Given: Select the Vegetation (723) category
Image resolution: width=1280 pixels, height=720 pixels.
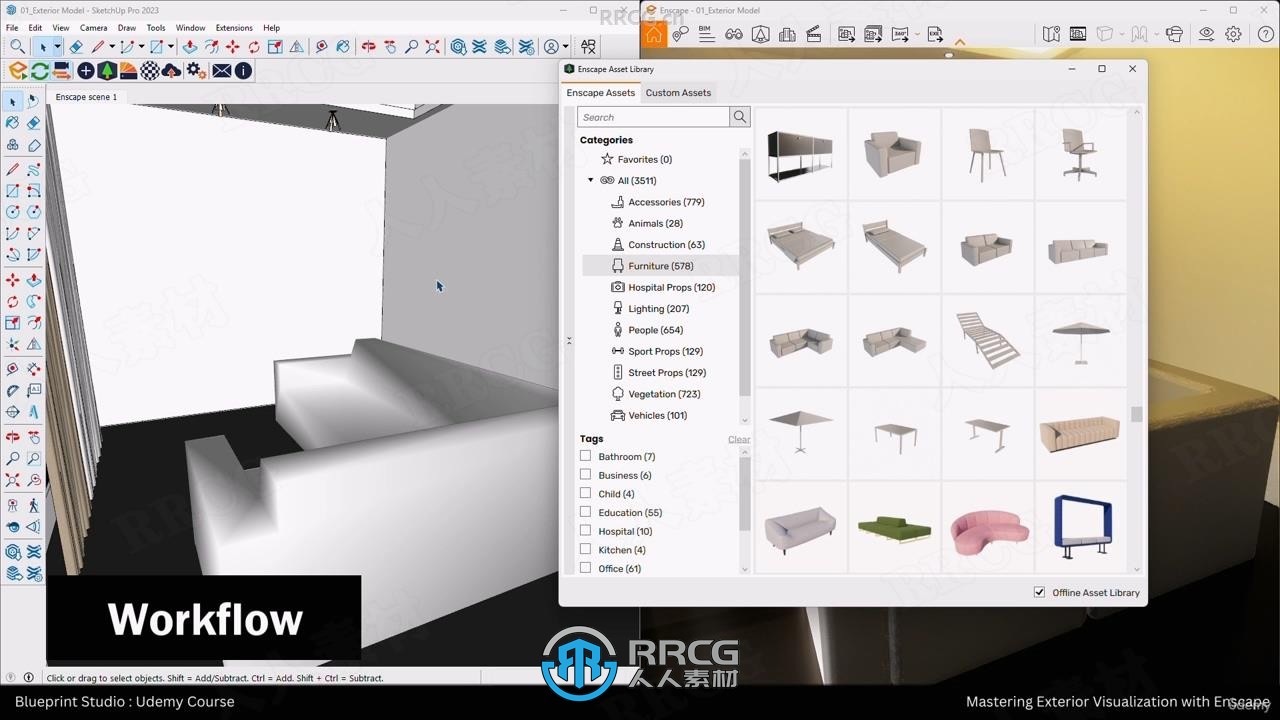Looking at the screenshot, I should (664, 394).
